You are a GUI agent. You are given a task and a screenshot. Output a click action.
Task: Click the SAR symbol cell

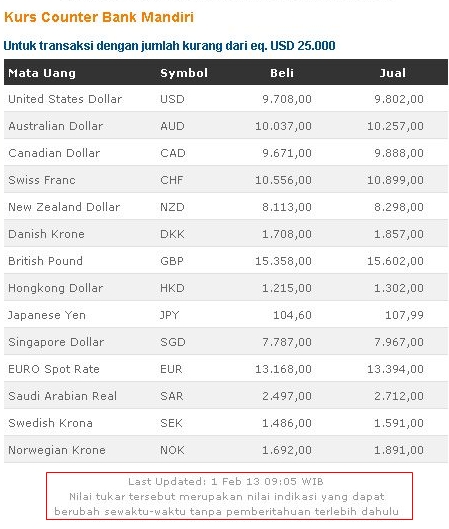coord(171,396)
